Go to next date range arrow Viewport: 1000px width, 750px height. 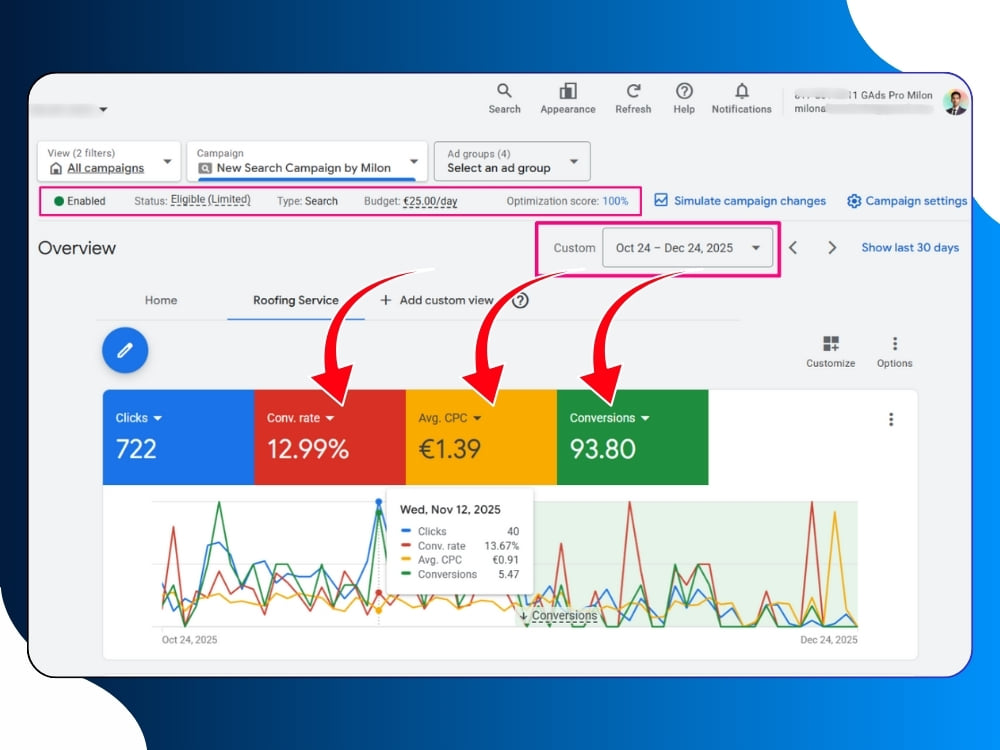pos(832,247)
